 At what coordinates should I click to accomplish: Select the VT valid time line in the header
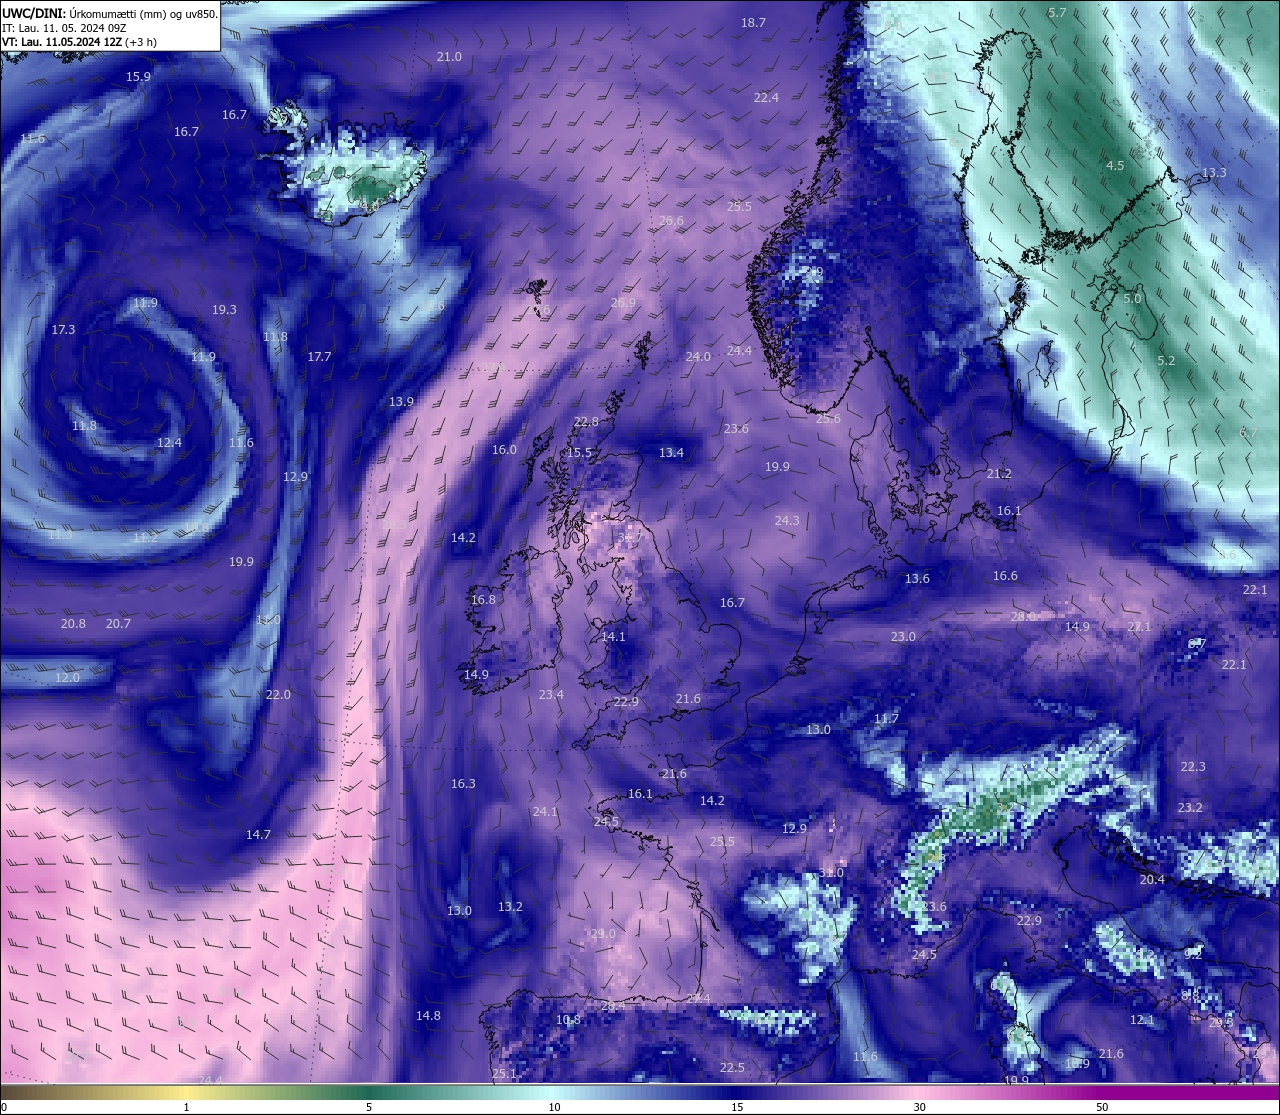coord(79,42)
